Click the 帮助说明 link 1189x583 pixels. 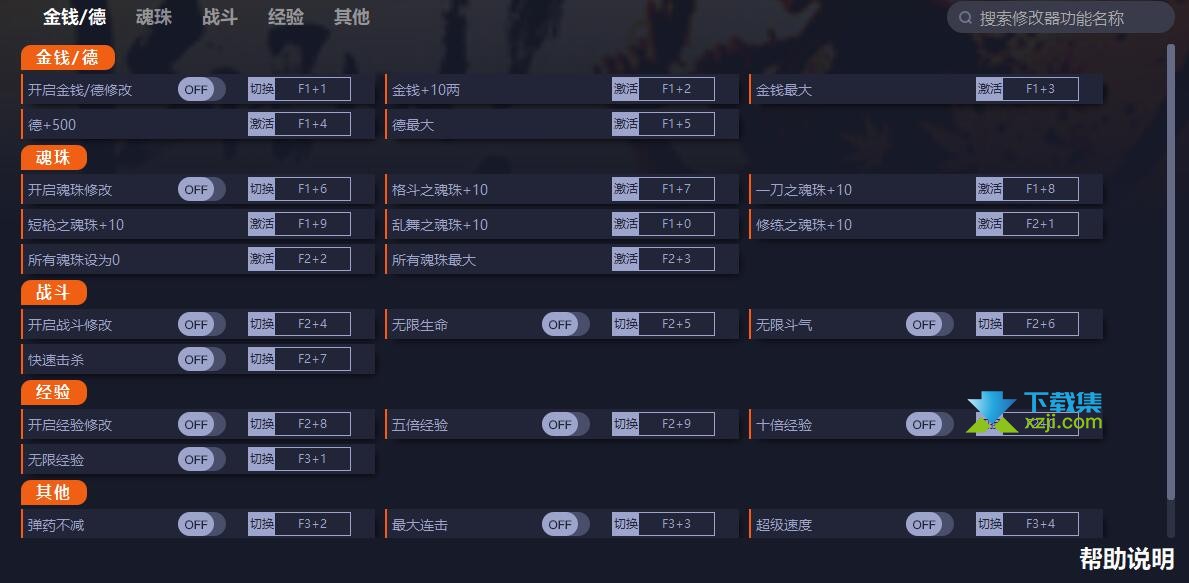[x=1127, y=558]
